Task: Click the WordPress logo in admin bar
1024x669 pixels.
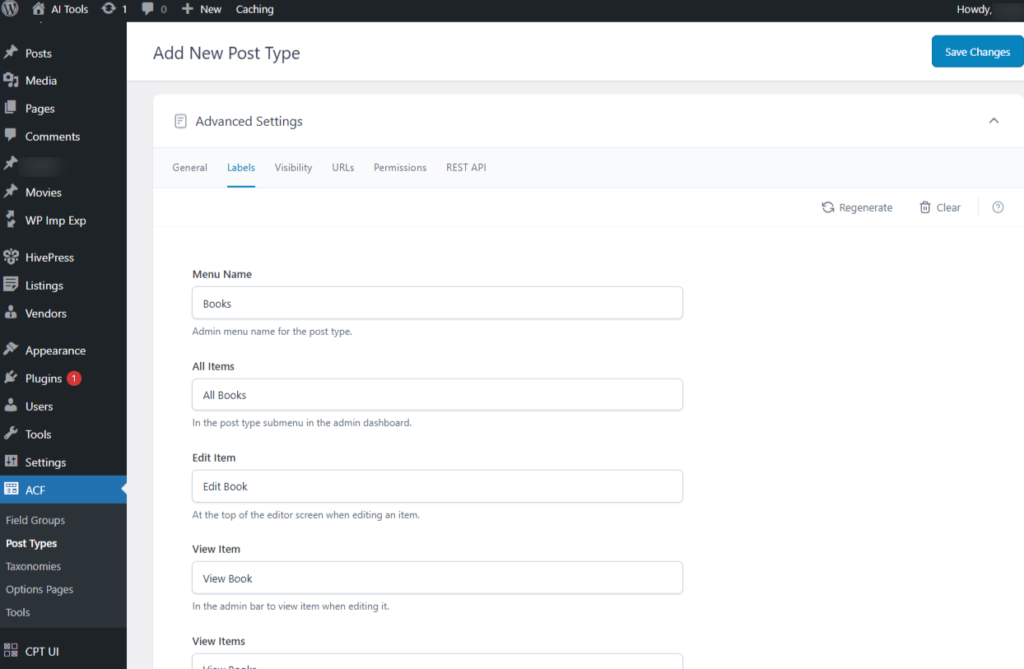Action: [10, 9]
